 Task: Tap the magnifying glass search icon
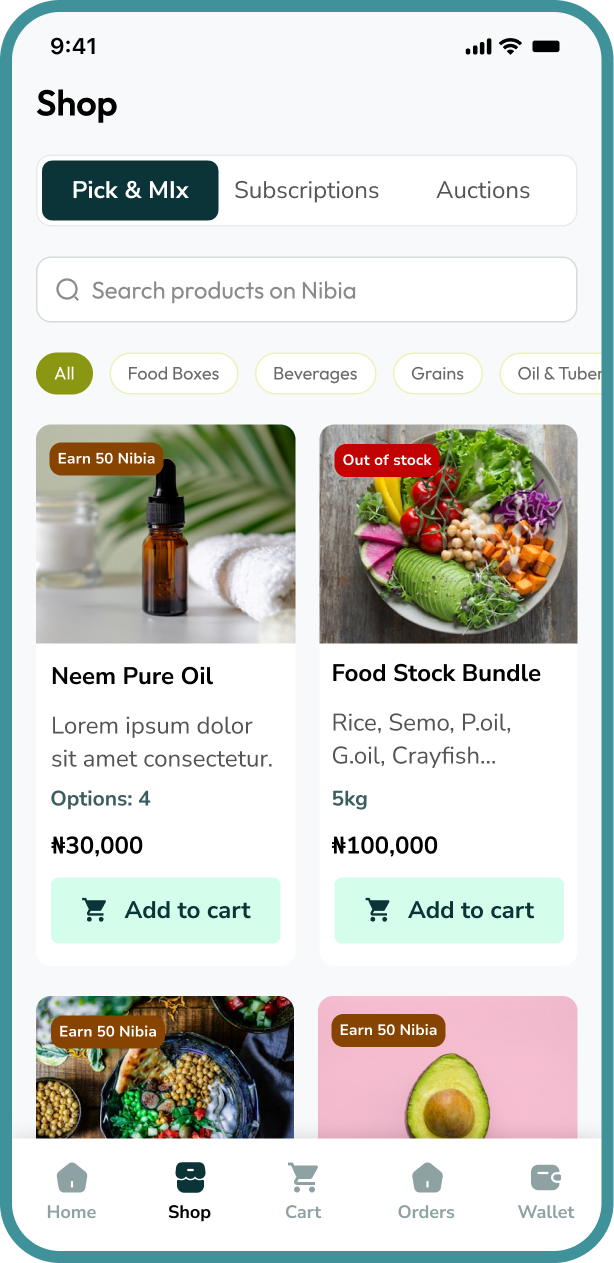coord(67,289)
